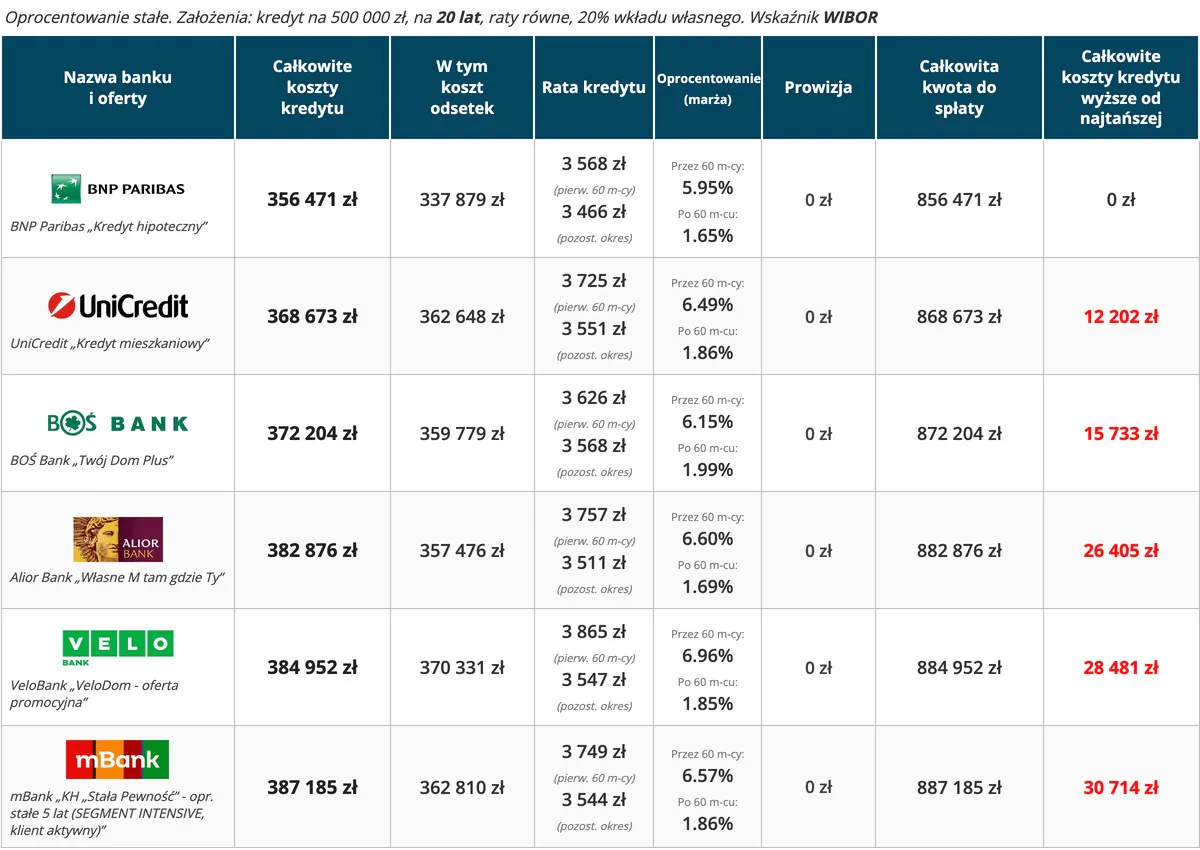
Task: Click the "Całkowite koszty kredytu" column header
Action: tap(312, 88)
